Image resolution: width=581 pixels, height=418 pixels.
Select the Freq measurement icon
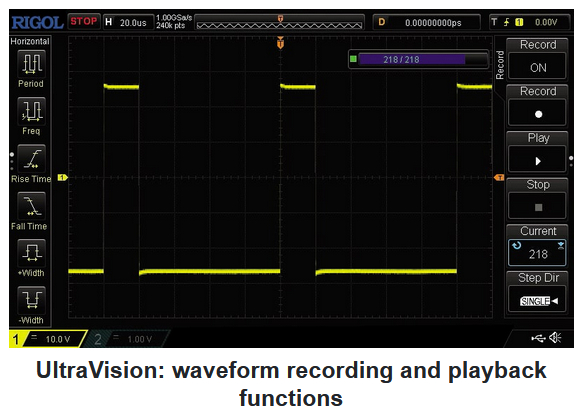click(x=31, y=111)
